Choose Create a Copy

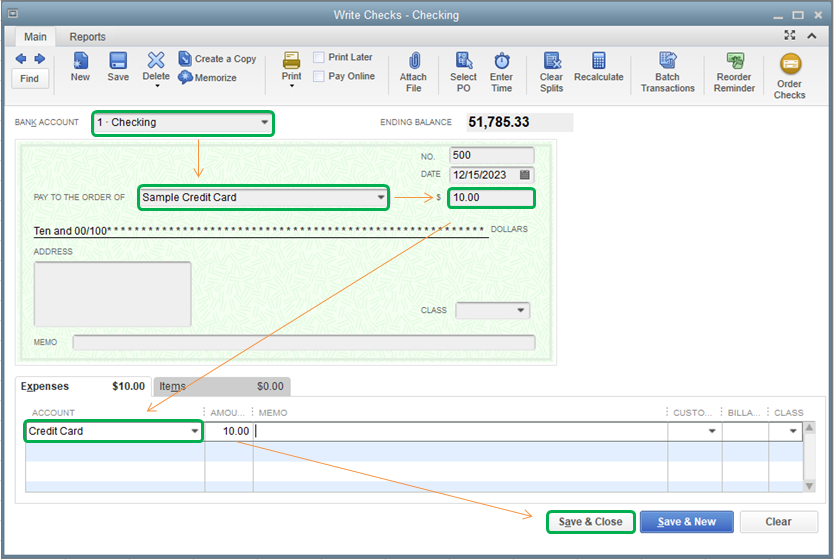point(217,58)
